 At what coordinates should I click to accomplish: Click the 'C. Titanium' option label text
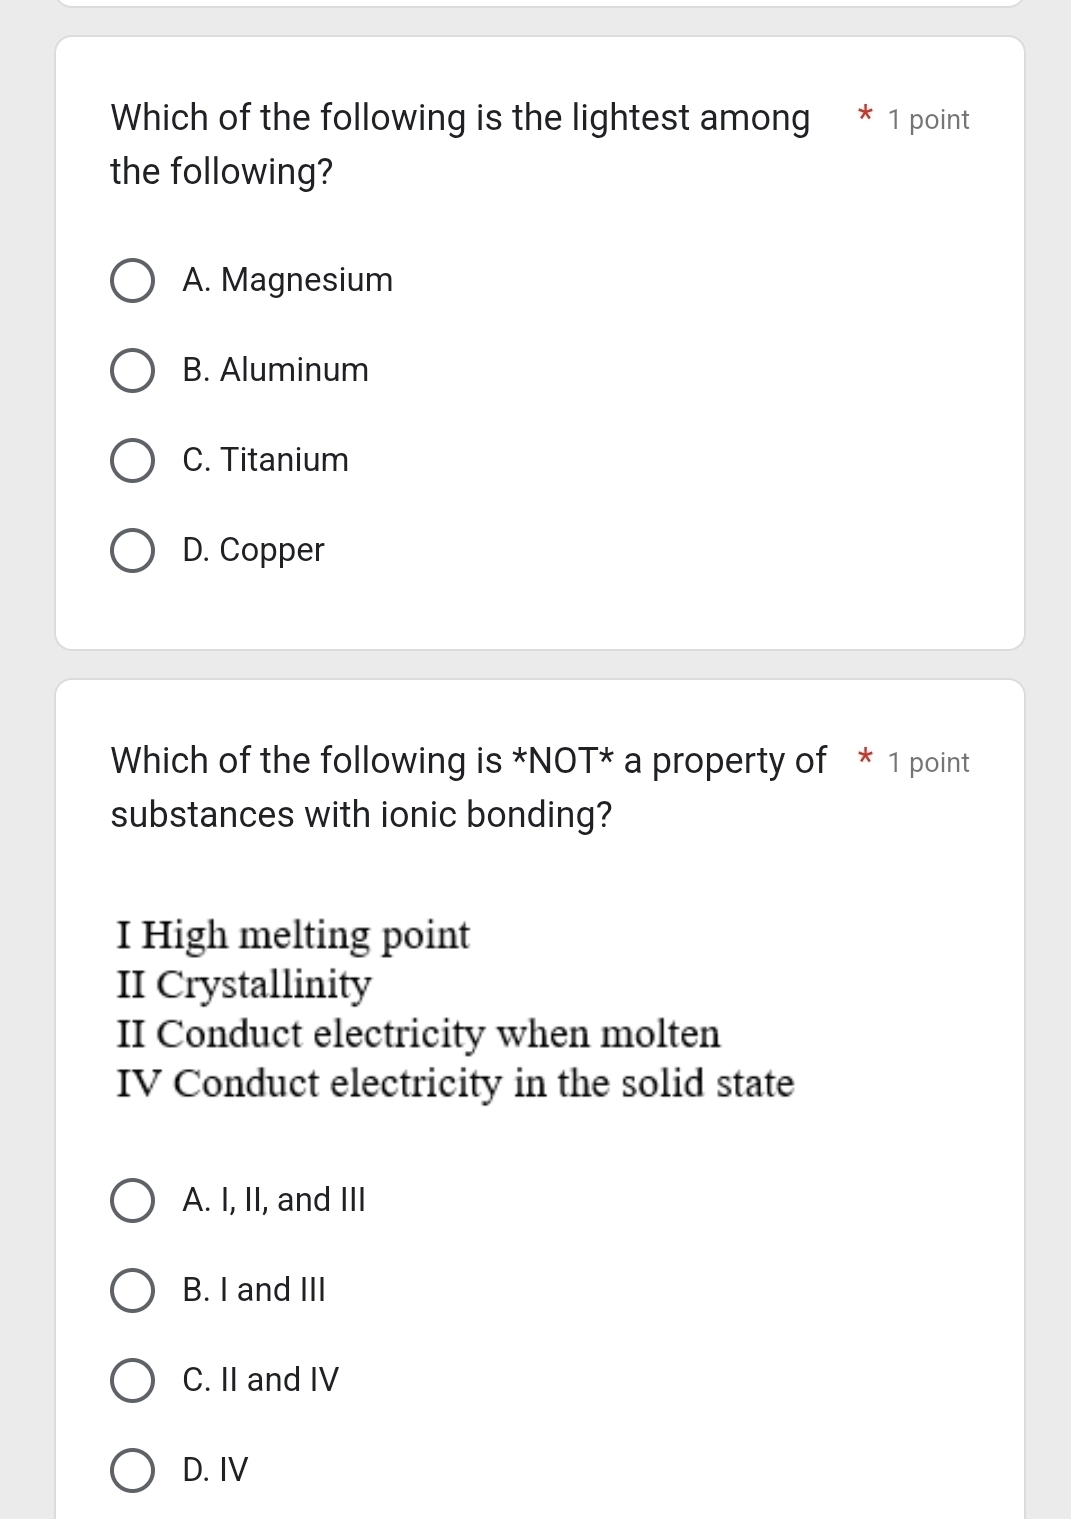[265, 460]
